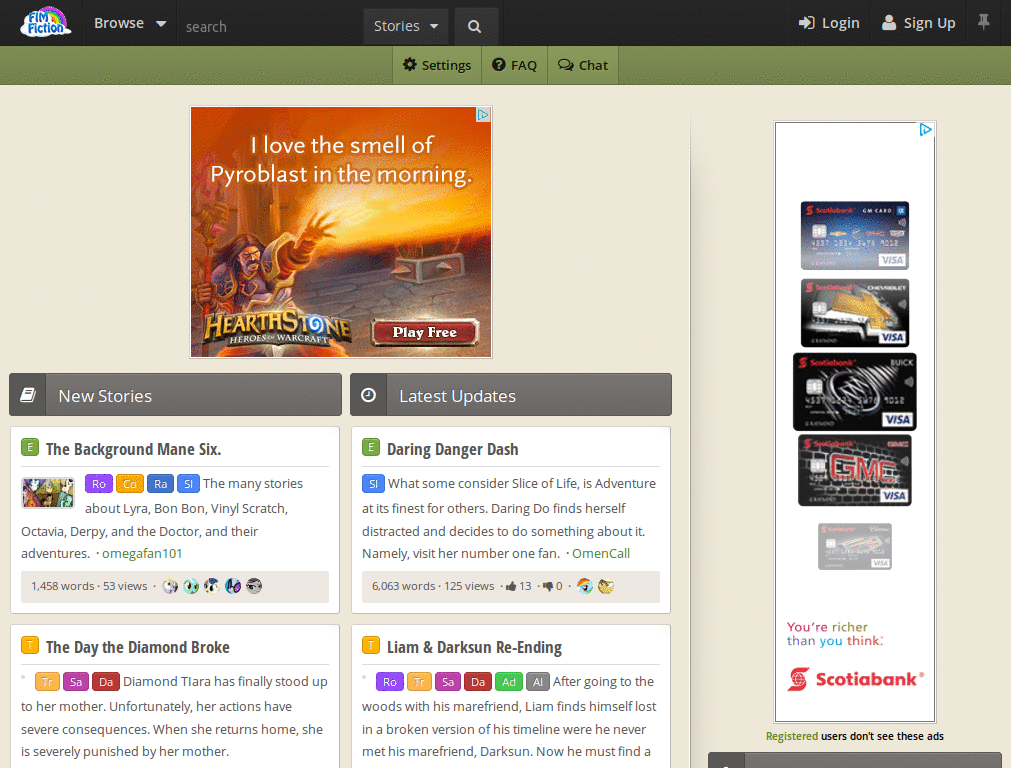Click thumbs-up icon on Daring Danger Dash

point(511,586)
